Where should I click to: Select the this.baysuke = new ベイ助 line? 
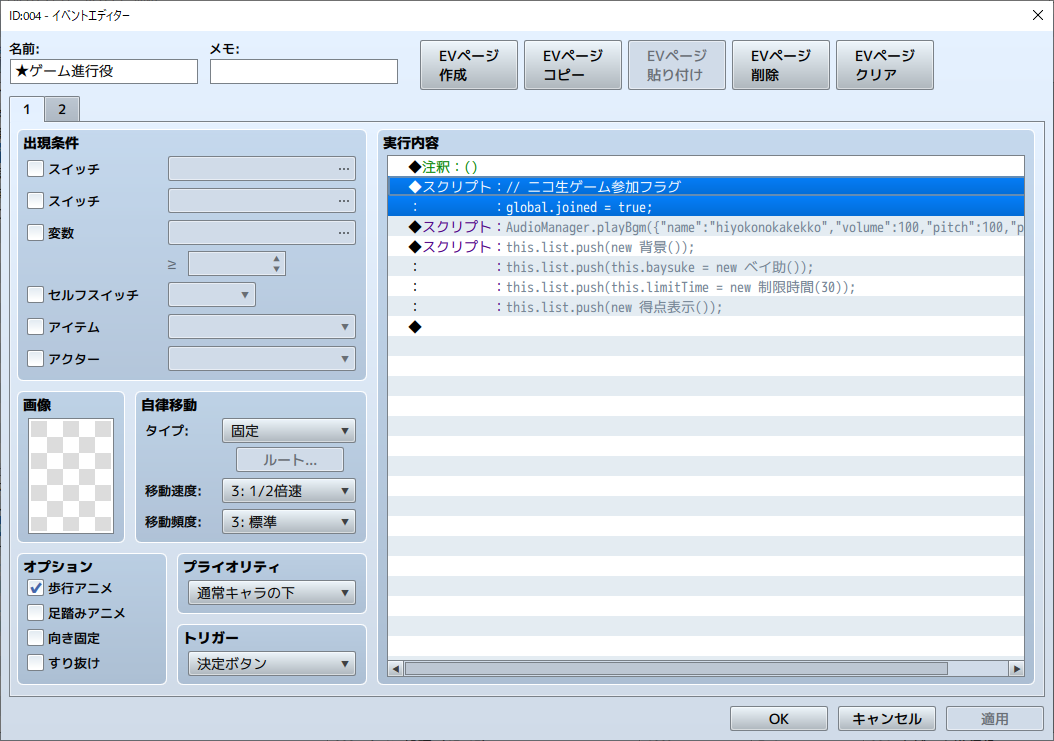click(x=706, y=267)
